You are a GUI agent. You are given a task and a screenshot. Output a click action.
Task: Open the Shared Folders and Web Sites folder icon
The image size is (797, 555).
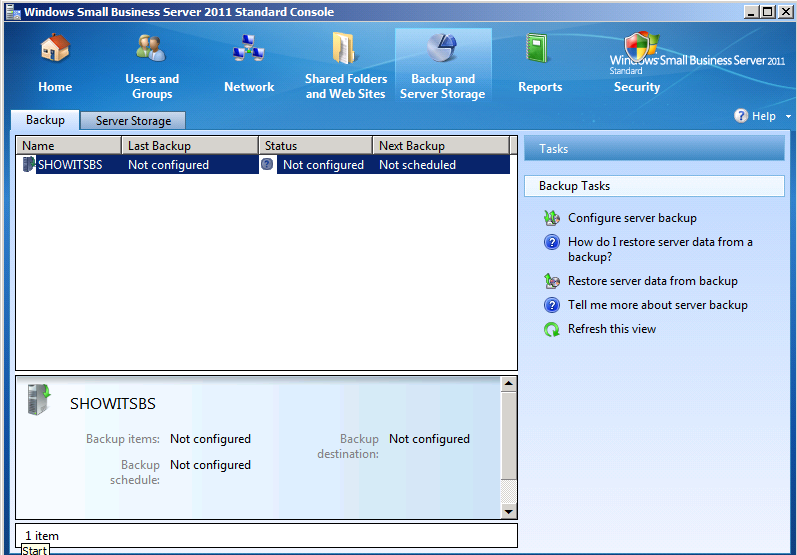(345, 48)
